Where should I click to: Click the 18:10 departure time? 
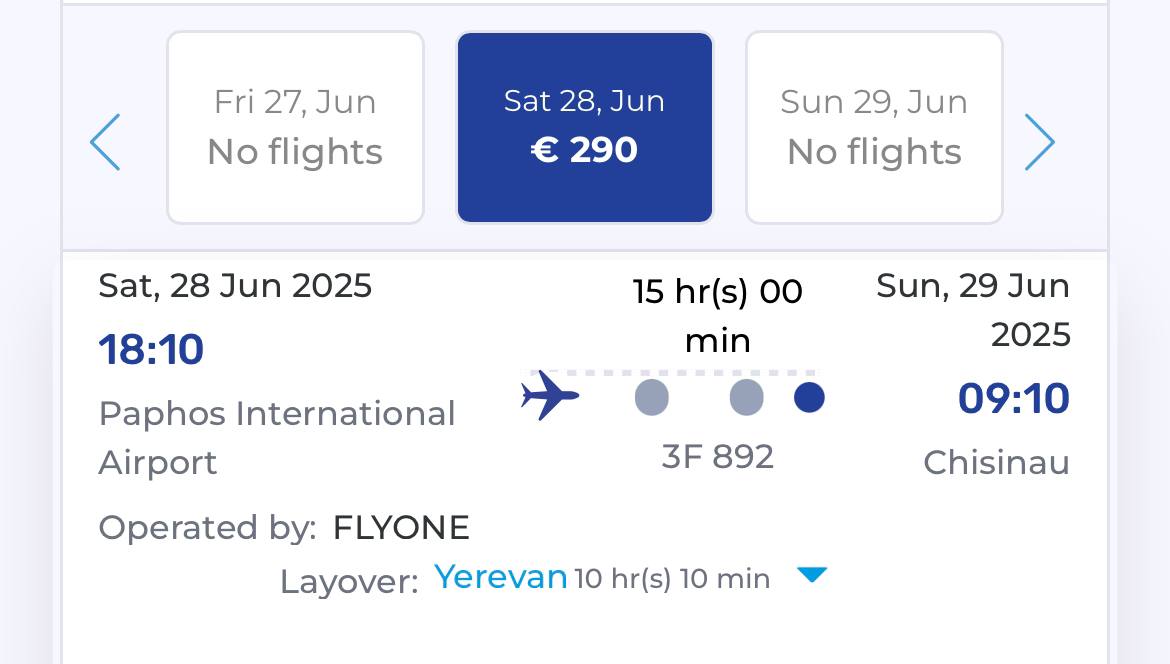[151, 349]
